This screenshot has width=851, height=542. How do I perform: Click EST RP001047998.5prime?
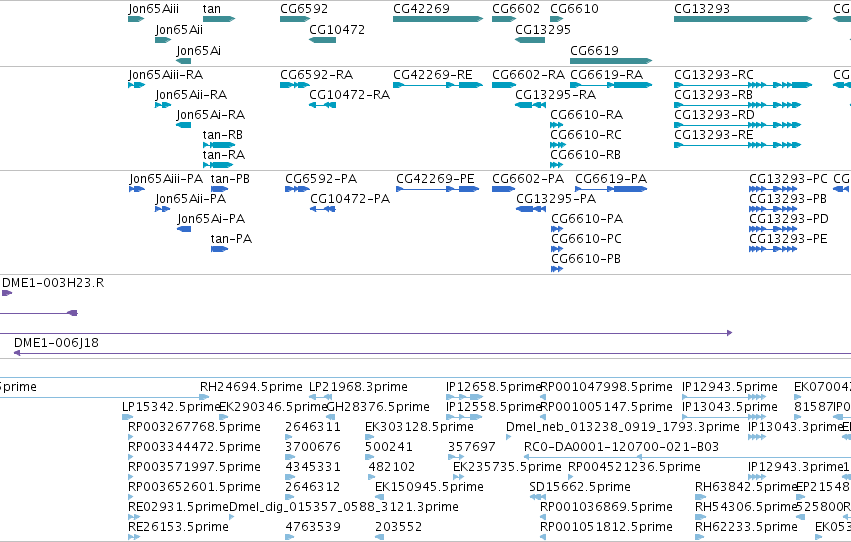[x=543, y=398]
